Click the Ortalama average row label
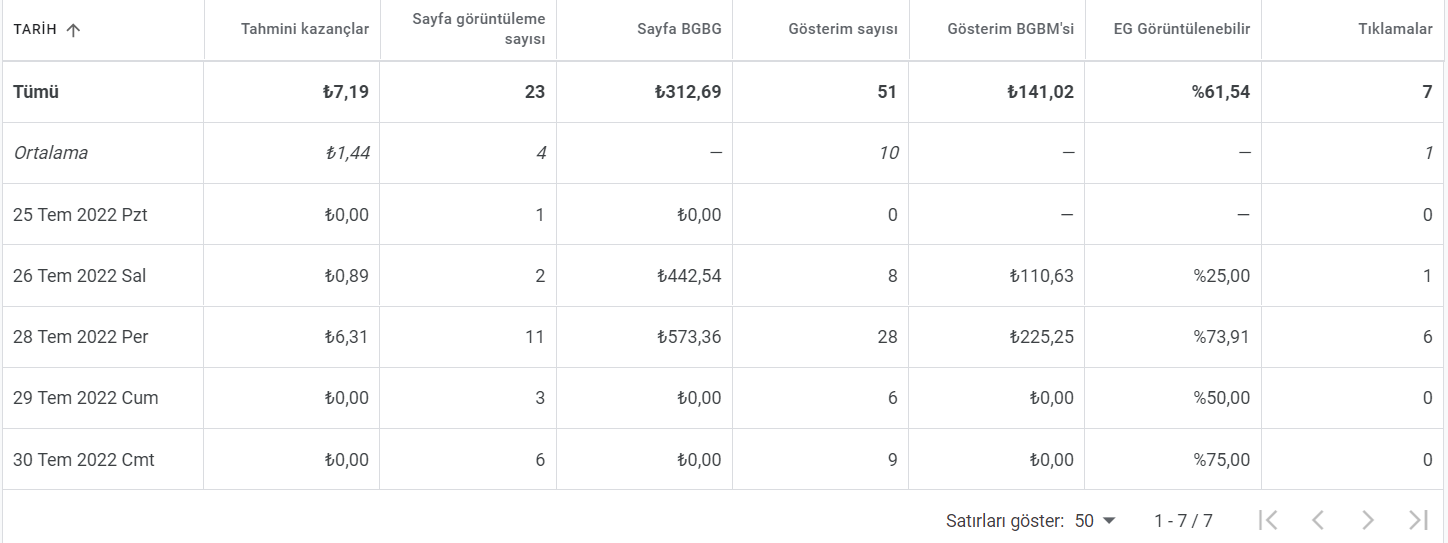Image resolution: width=1448 pixels, height=543 pixels. (x=50, y=153)
